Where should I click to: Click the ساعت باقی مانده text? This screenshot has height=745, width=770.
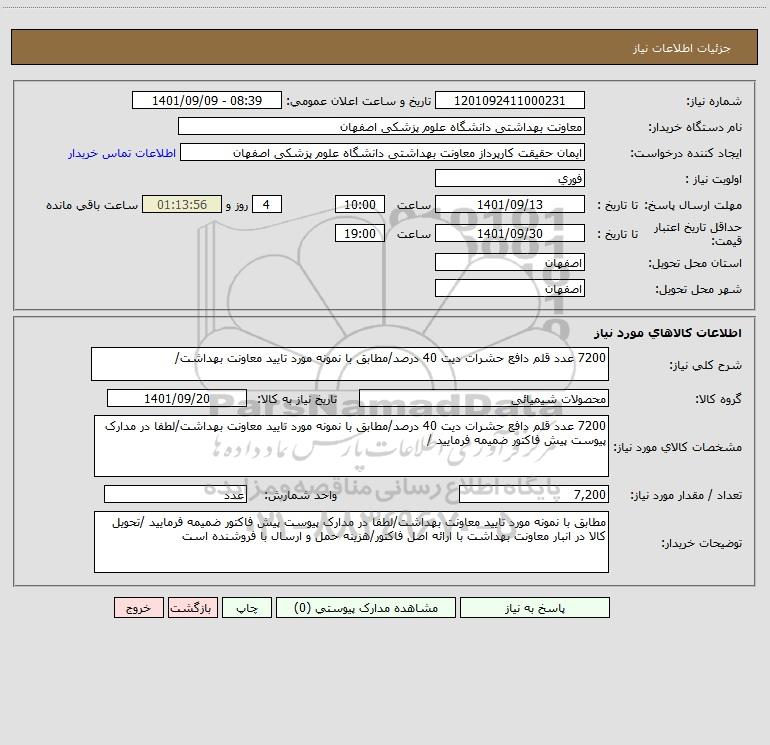pyautogui.click(x=92, y=205)
